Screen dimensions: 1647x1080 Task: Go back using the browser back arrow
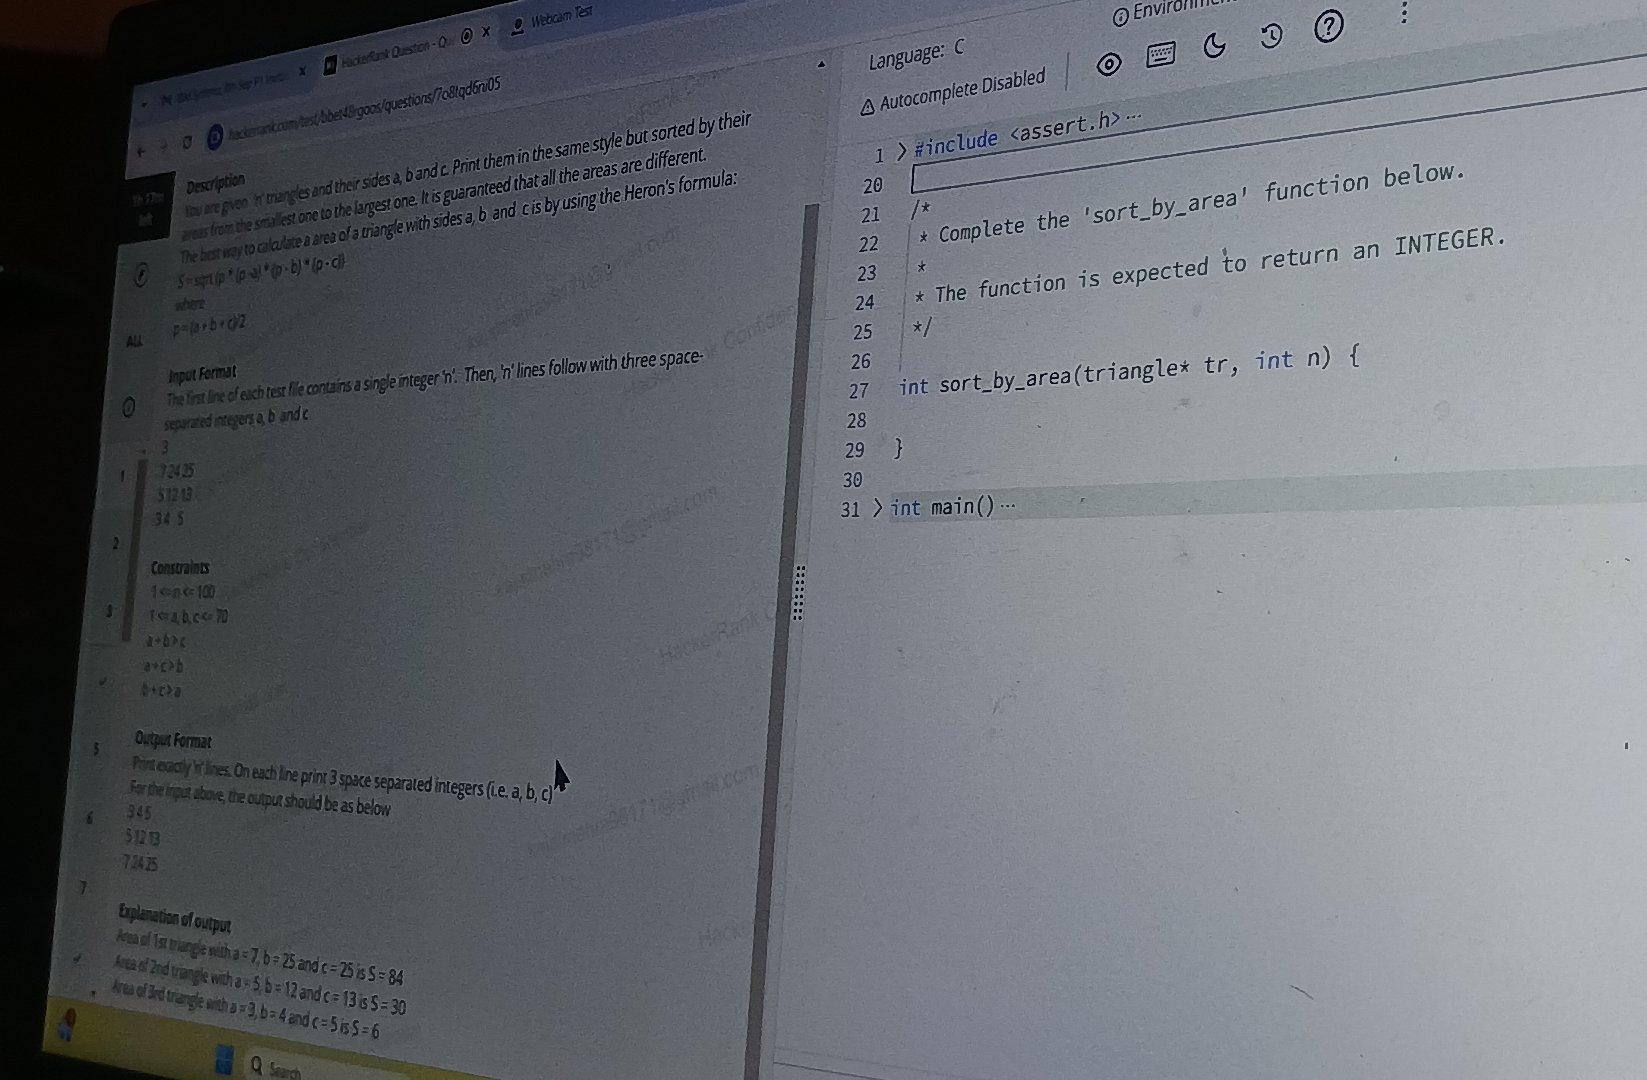[x=142, y=151]
